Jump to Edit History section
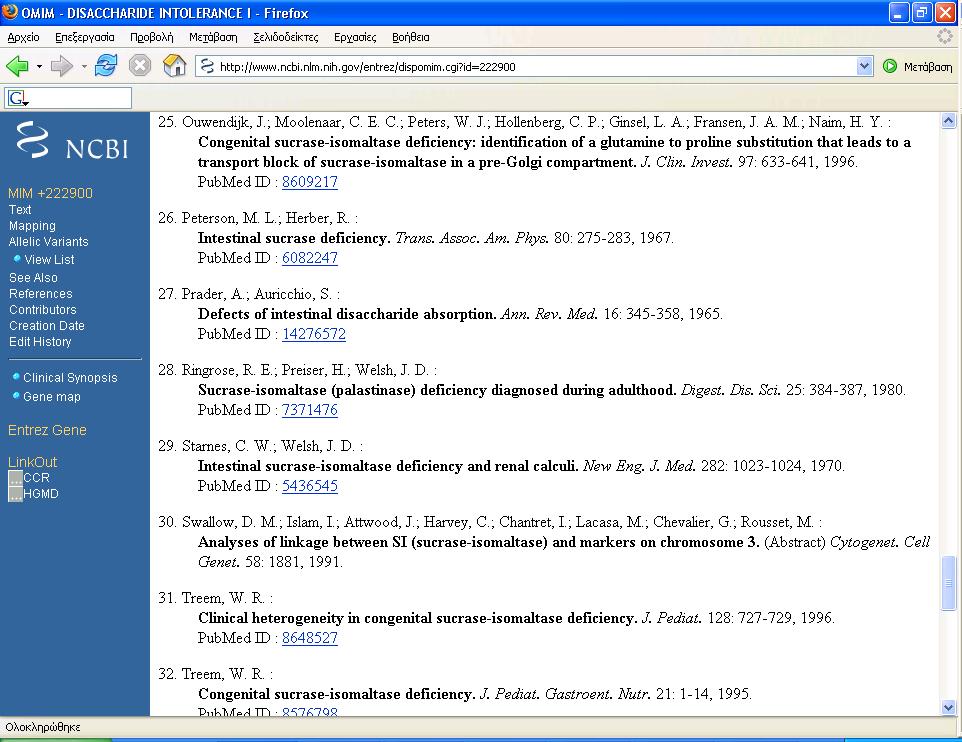Image resolution: width=962 pixels, height=742 pixels. click(40, 342)
